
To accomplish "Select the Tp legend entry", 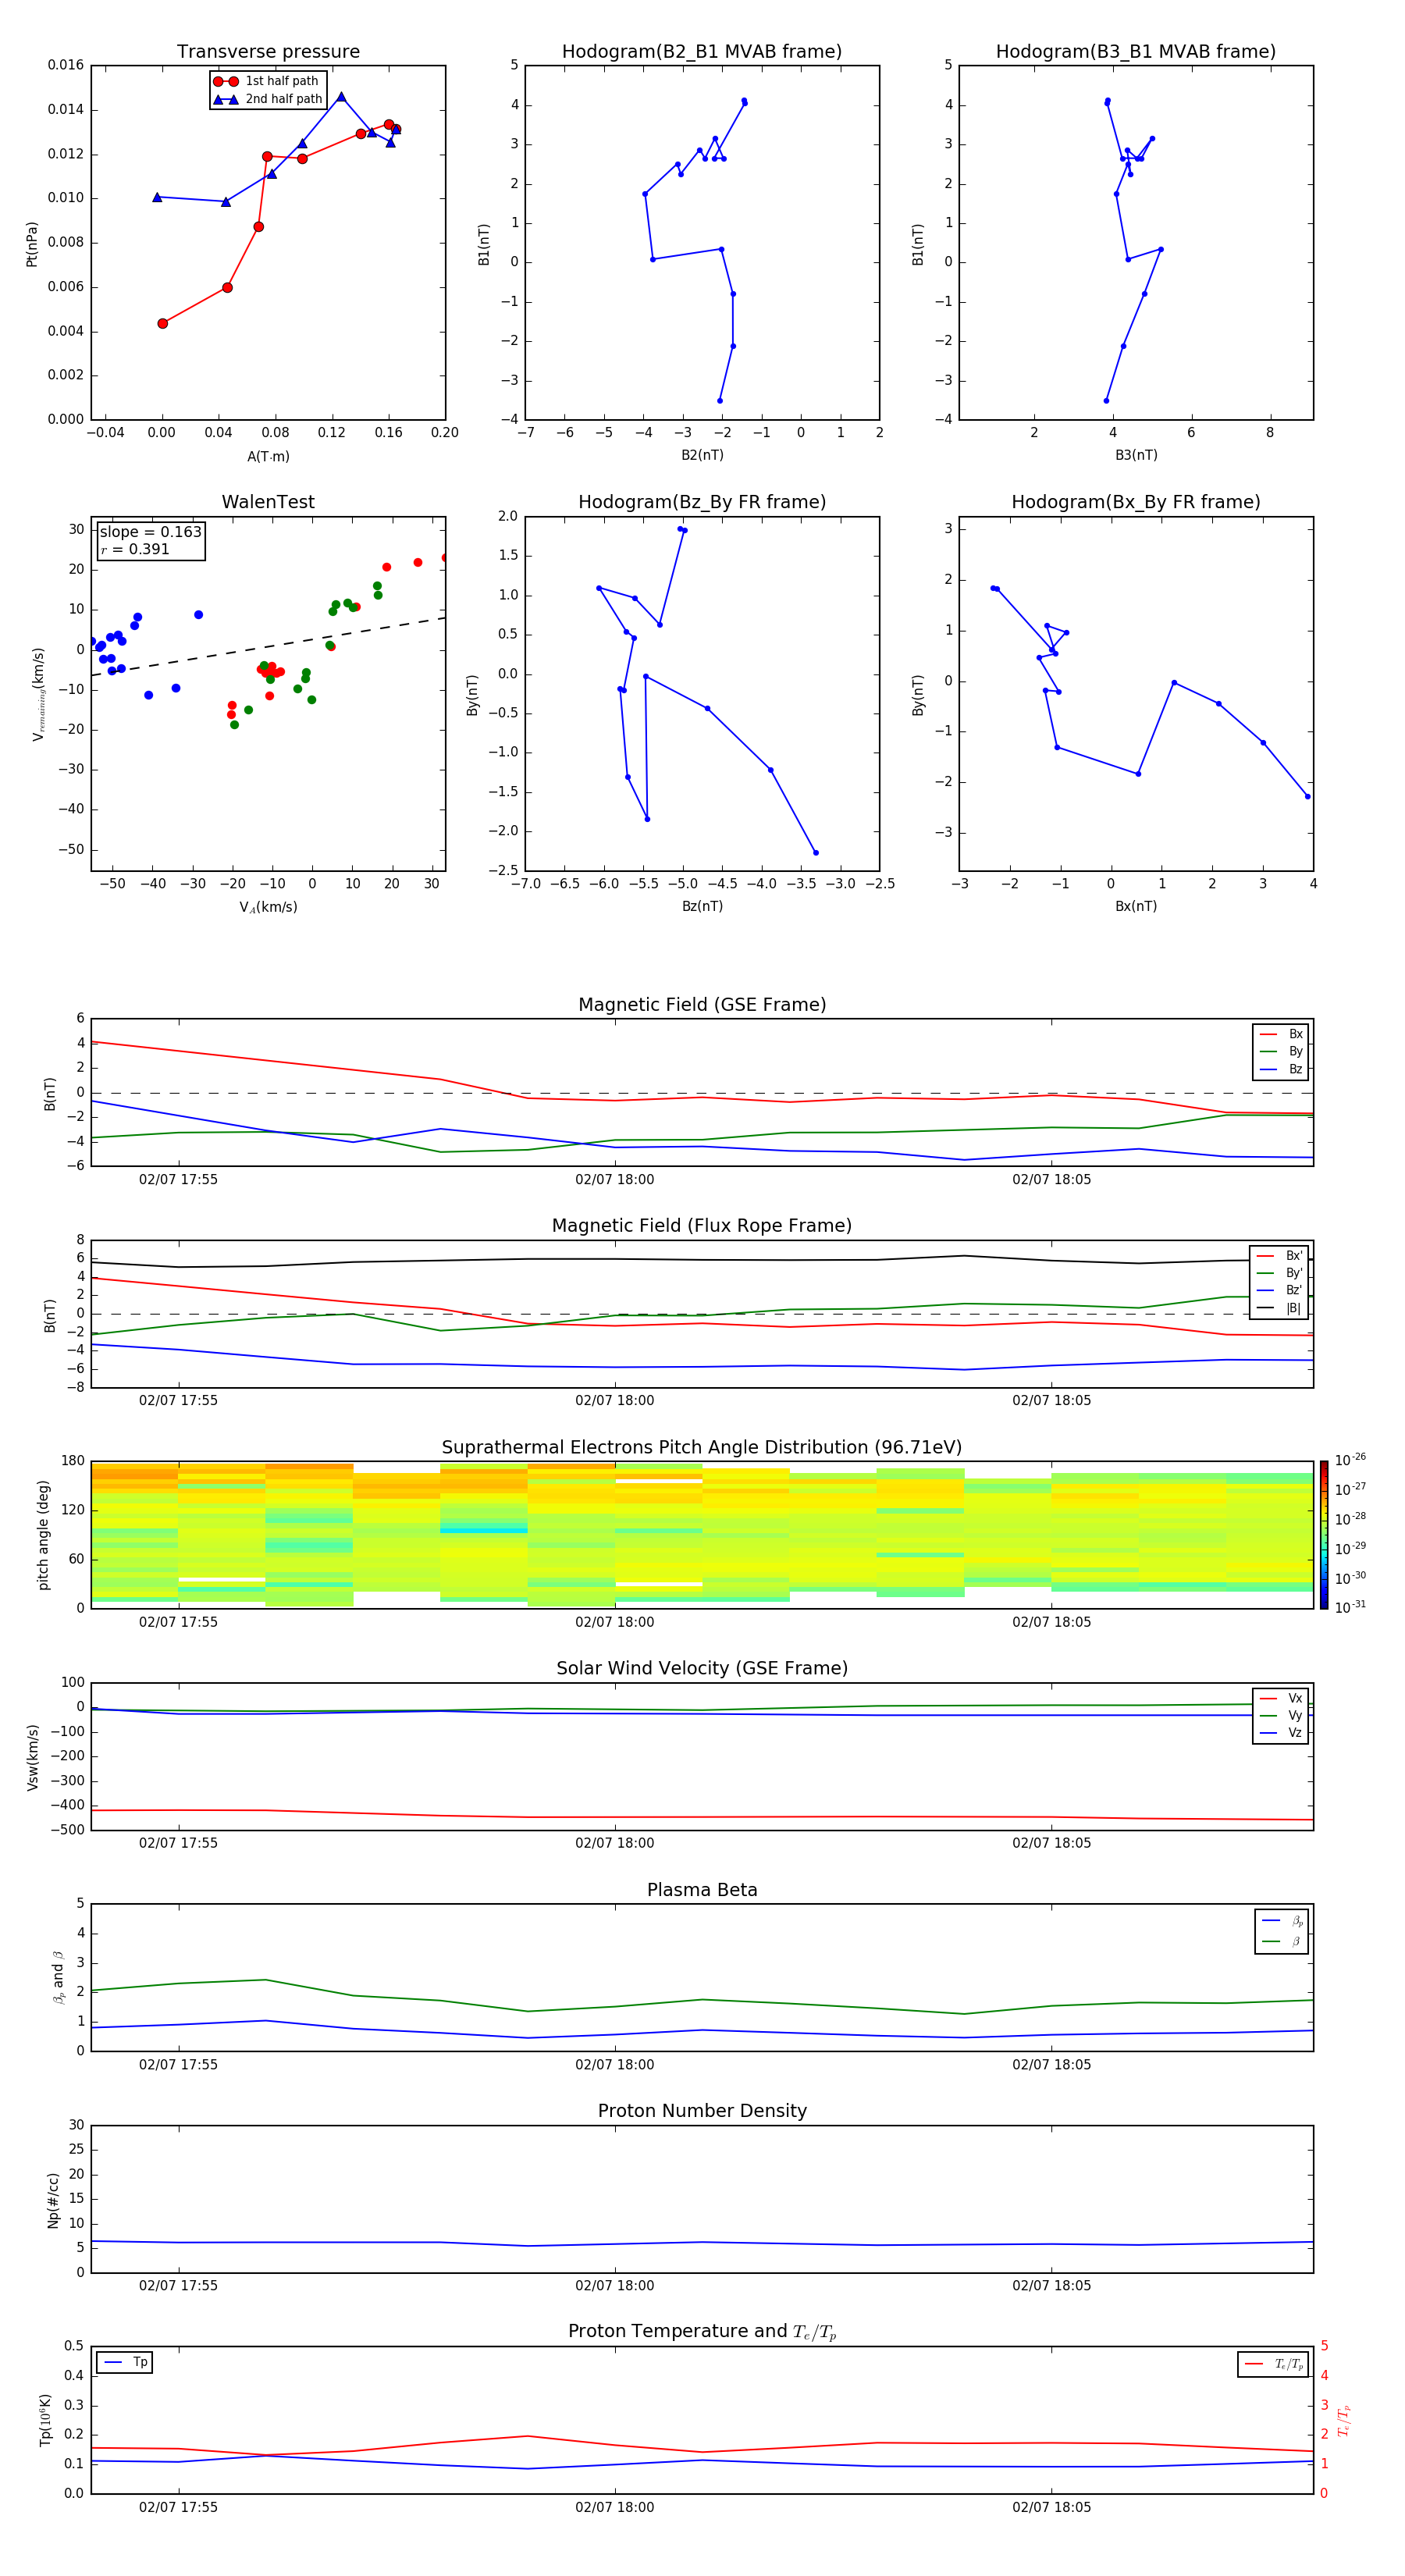I will pos(126,2362).
